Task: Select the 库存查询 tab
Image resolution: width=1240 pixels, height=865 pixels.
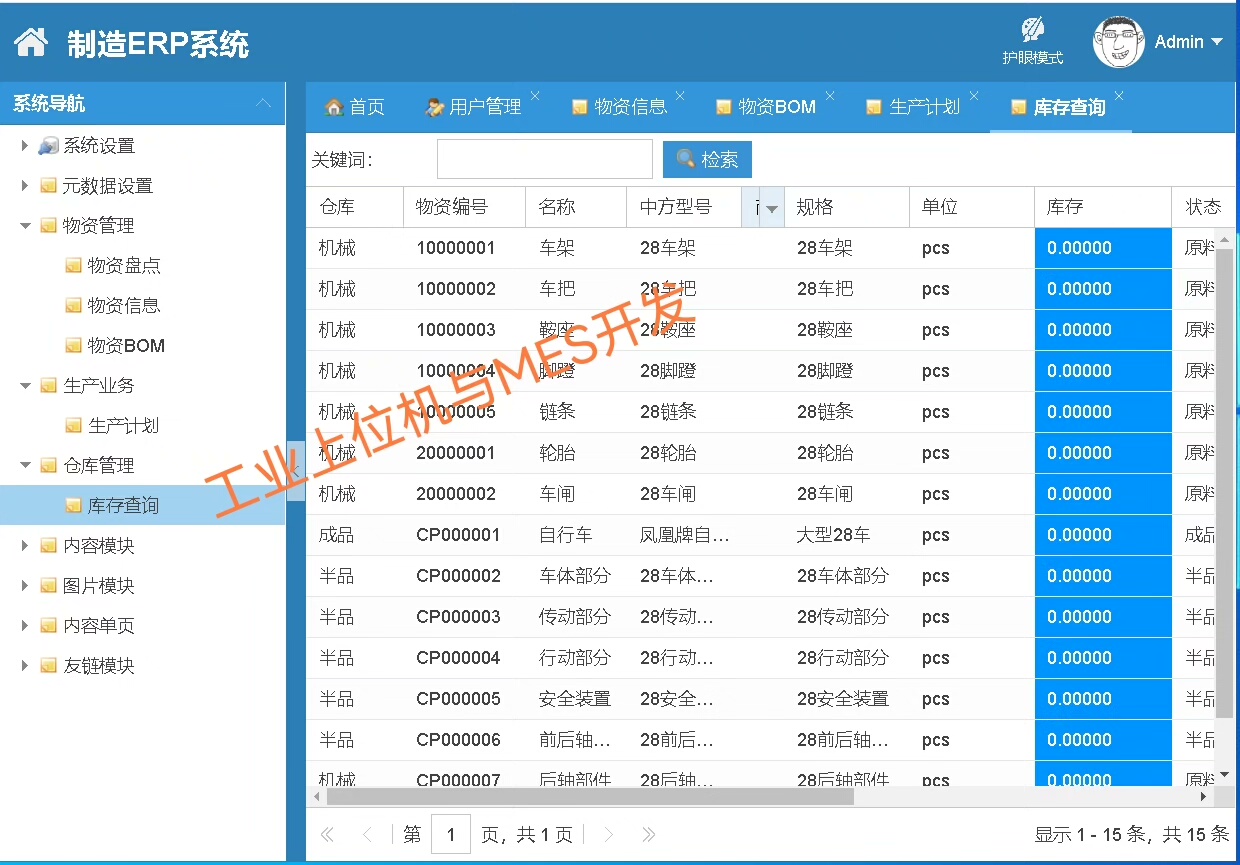Action: [1058, 107]
